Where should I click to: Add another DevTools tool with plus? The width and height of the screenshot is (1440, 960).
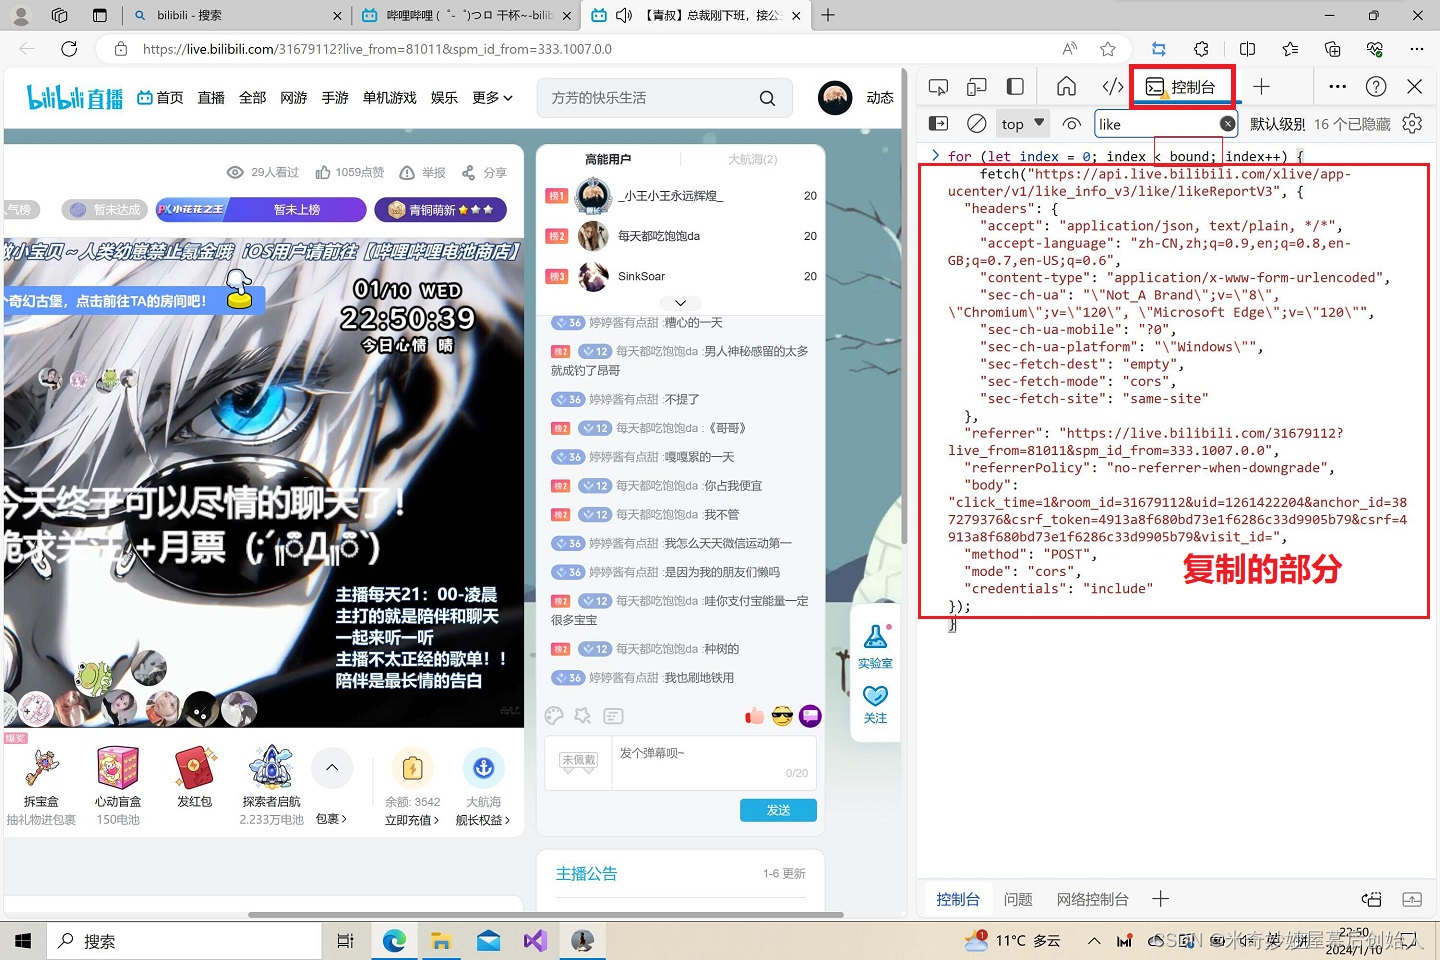[x=1261, y=86]
